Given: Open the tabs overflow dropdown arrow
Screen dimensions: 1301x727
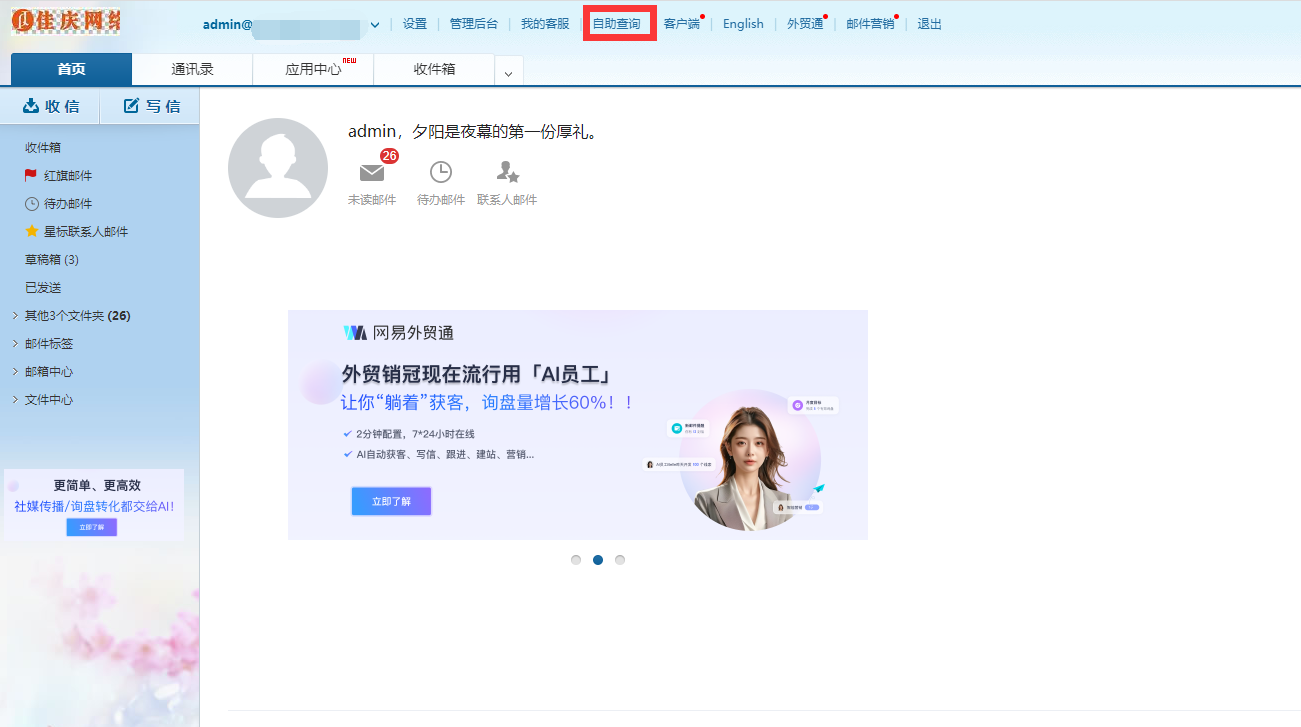Looking at the screenshot, I should click(508, 73).
